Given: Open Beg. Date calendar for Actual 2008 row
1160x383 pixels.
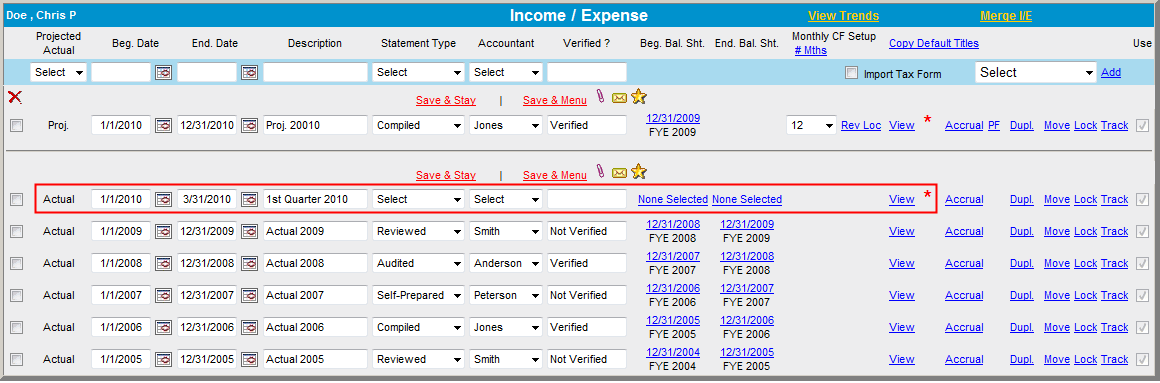Looking at the screenshot, I should click(163, 263).
